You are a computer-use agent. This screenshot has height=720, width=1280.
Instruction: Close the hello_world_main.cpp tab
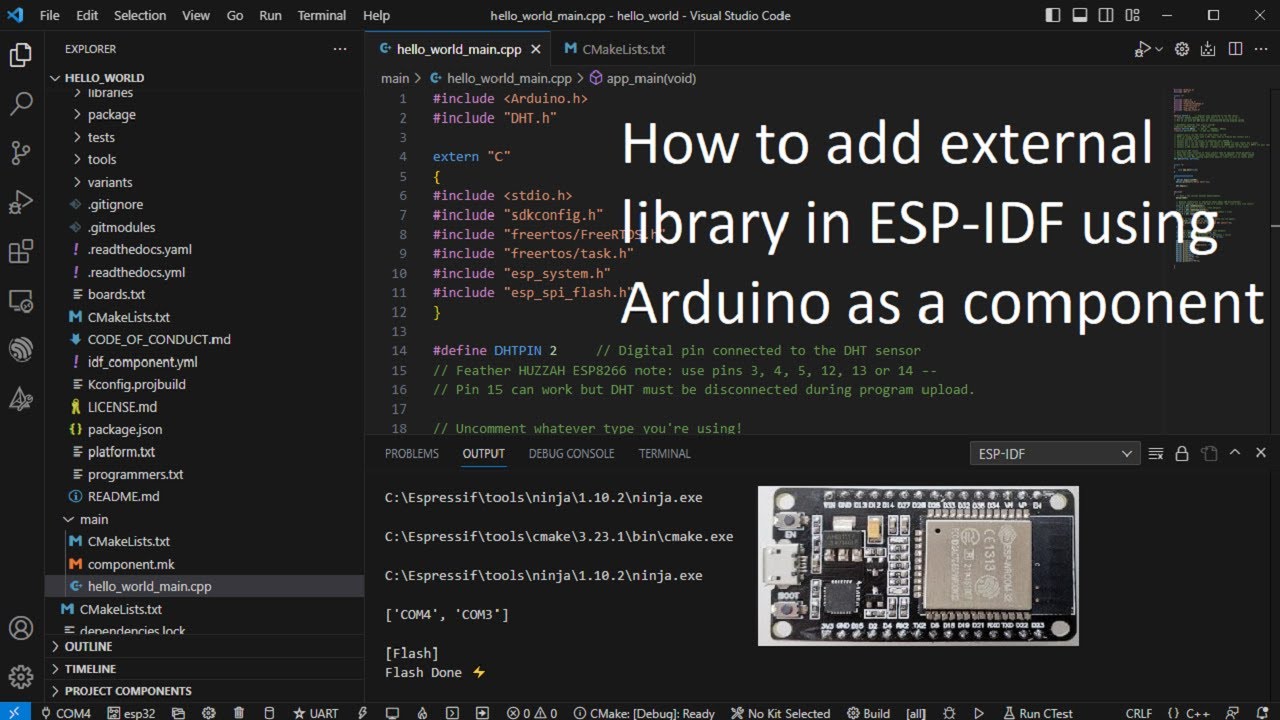coord(535,49)
